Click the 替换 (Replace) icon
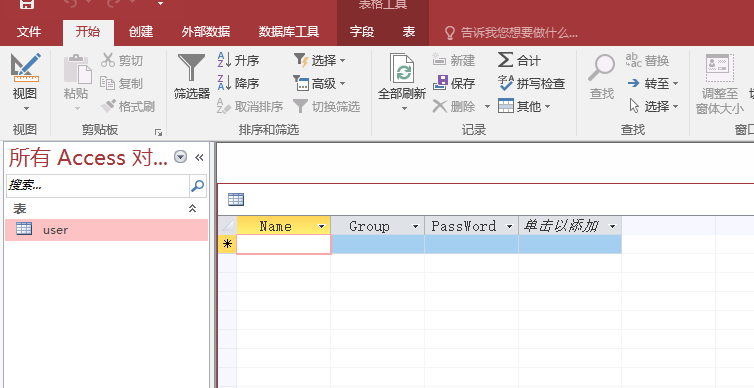This screenshot has height=388, width=754. 633,60
